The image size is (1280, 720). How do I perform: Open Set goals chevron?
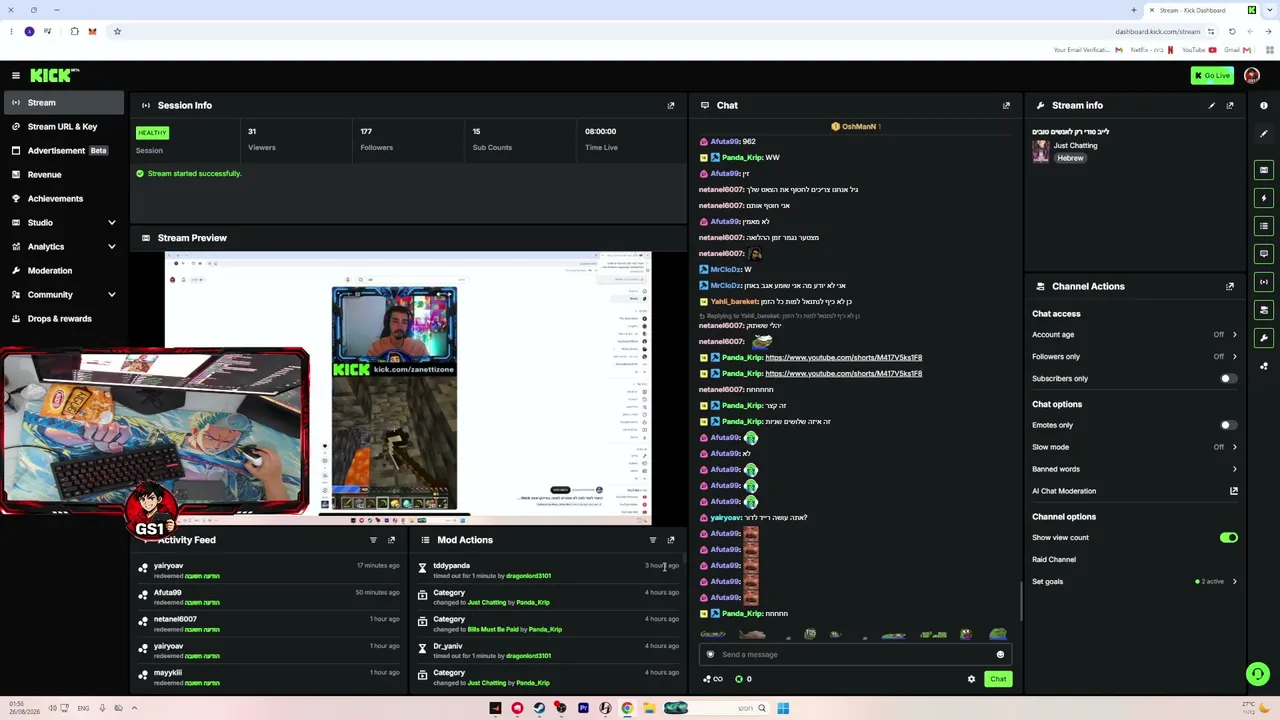(x=1234, y=582)
